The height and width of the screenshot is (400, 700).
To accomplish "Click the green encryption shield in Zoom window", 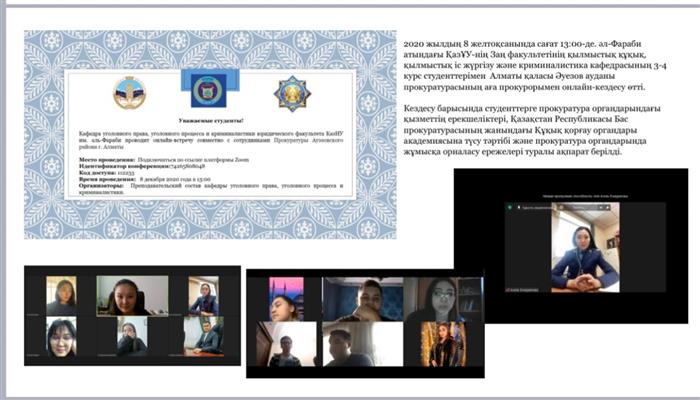I will pyautogui.click(x=510, y=207).
